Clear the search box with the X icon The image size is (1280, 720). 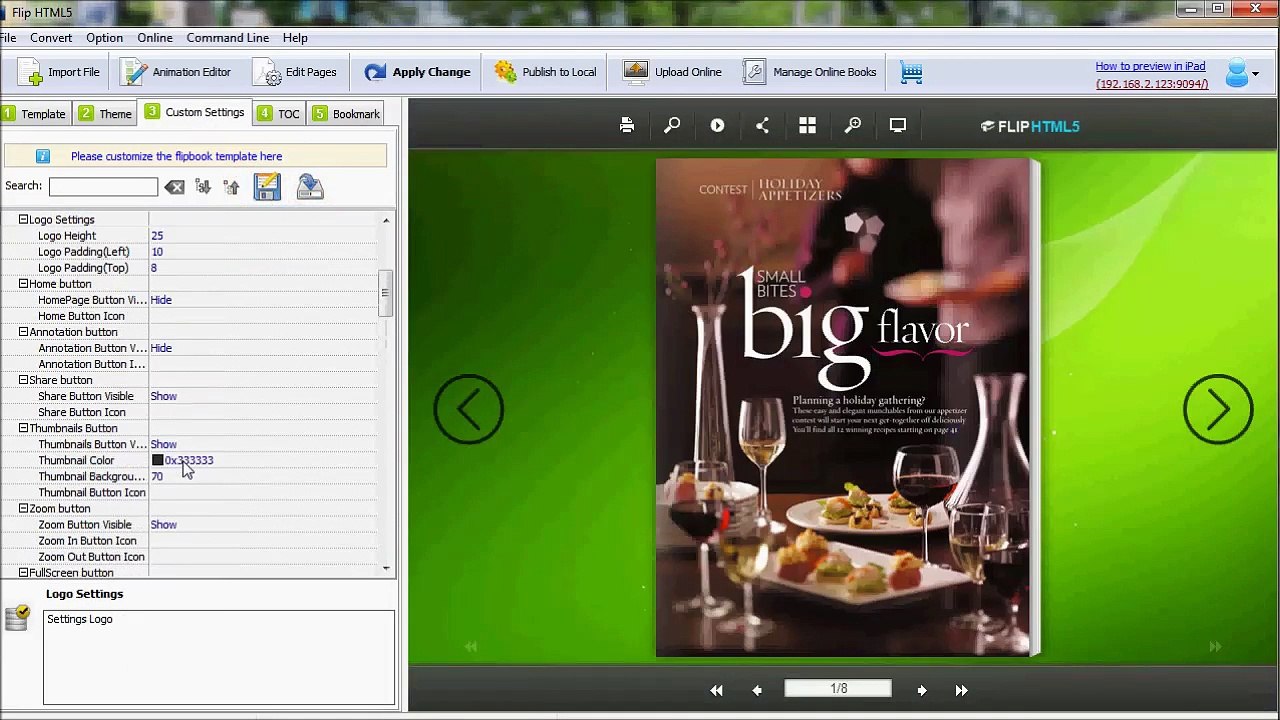[175, 187]
